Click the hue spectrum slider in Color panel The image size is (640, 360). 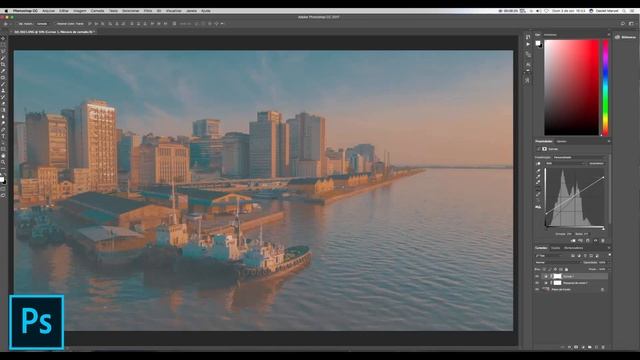[605, 87]
